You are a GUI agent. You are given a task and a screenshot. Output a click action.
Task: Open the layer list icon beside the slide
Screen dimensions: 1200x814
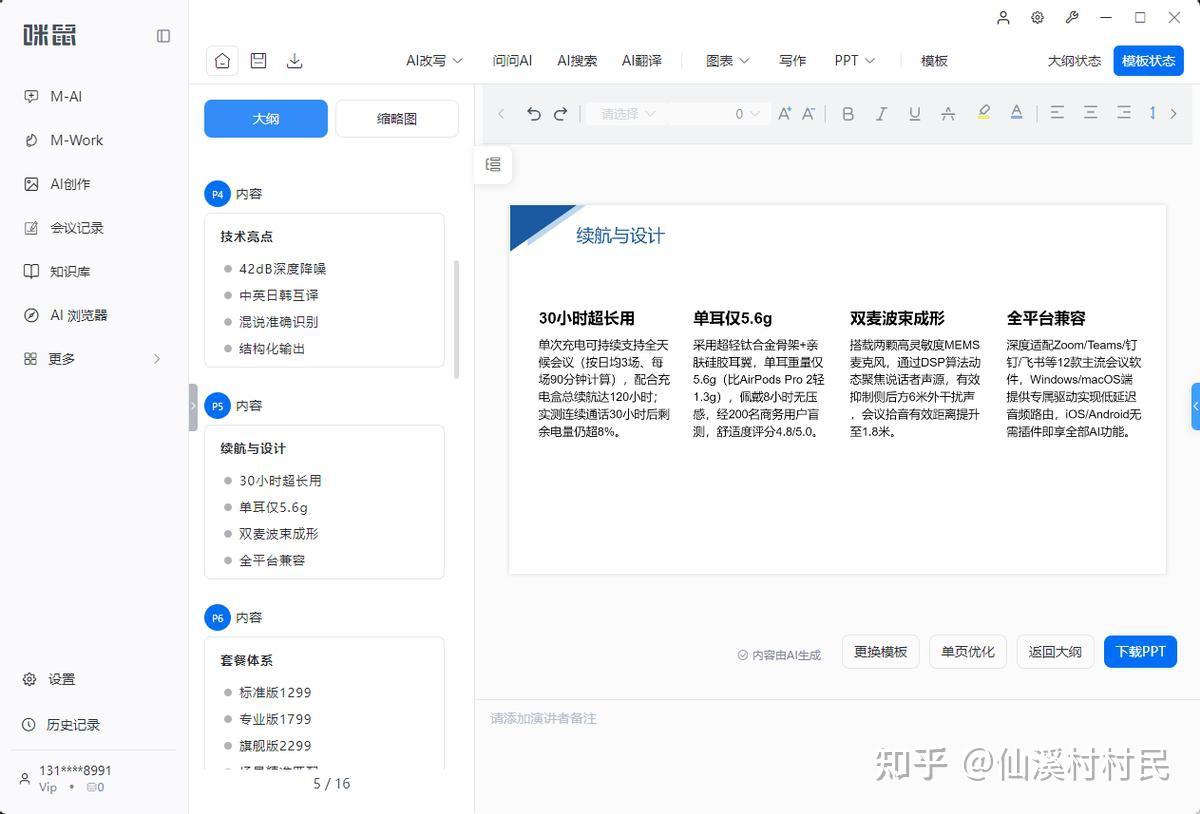(x=493, y=165)
